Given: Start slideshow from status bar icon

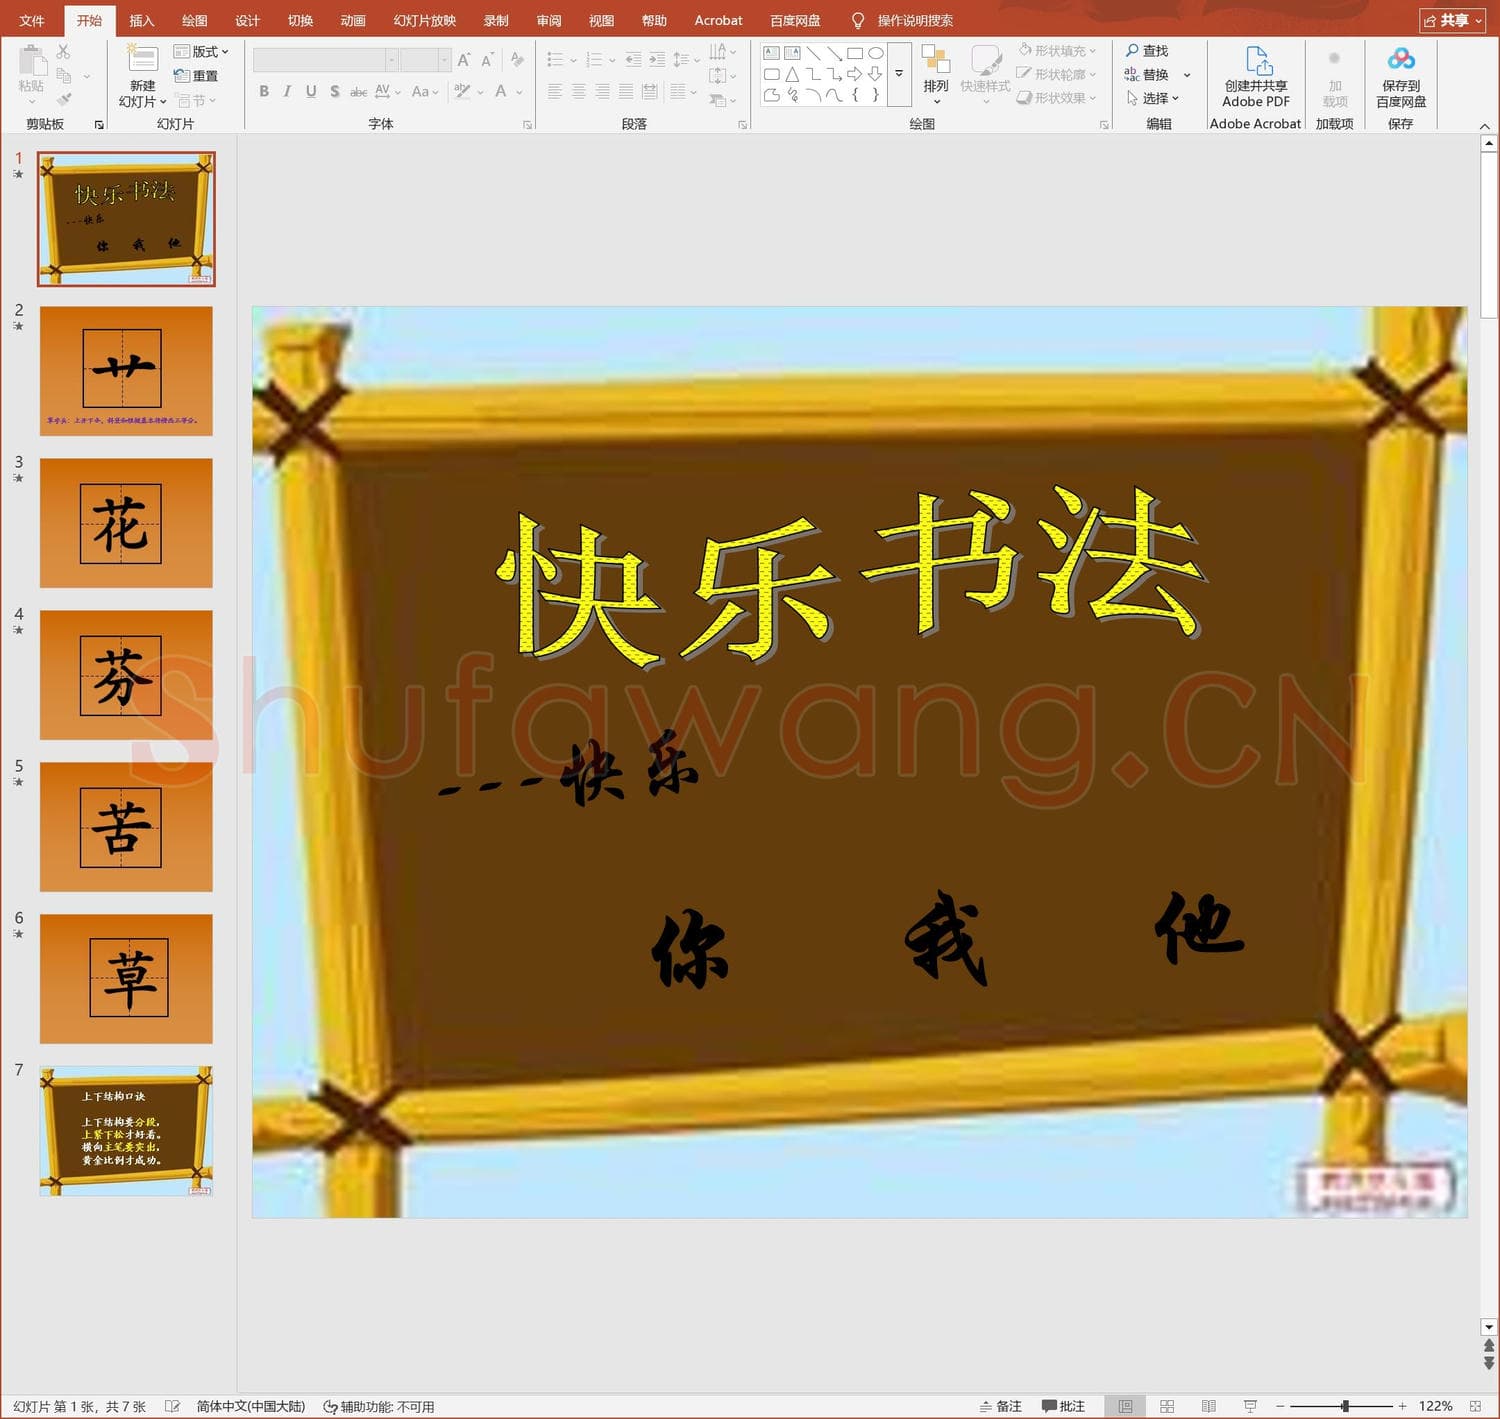Looking at the screenshot, I should pyautogui.click(x=1250, y=1406).
